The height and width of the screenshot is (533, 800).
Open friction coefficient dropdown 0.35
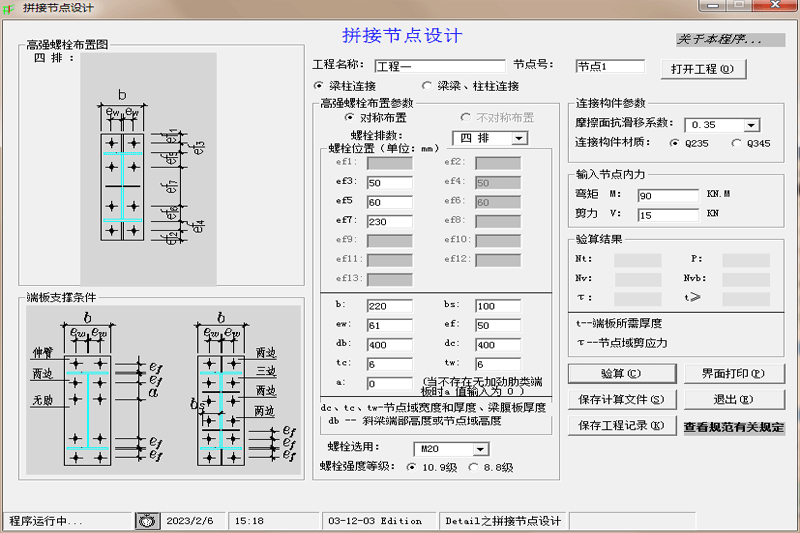click(751, 125)
